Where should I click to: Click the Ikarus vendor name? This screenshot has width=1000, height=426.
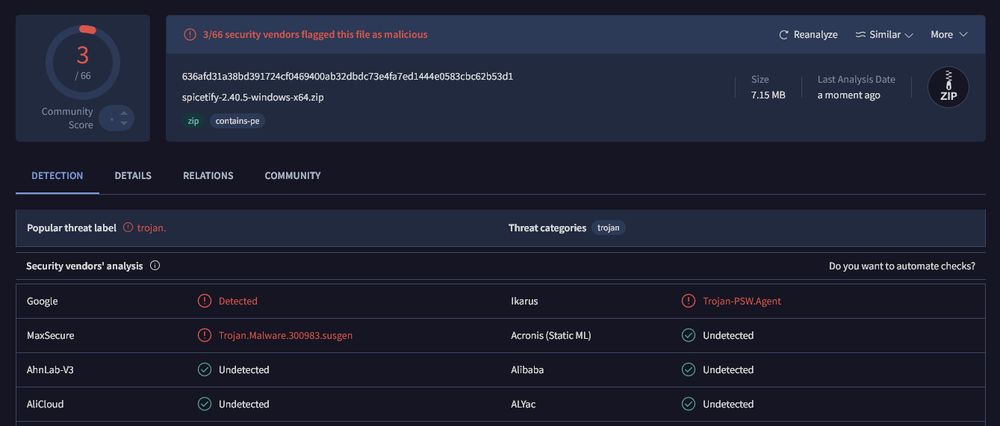pos(524,301)
